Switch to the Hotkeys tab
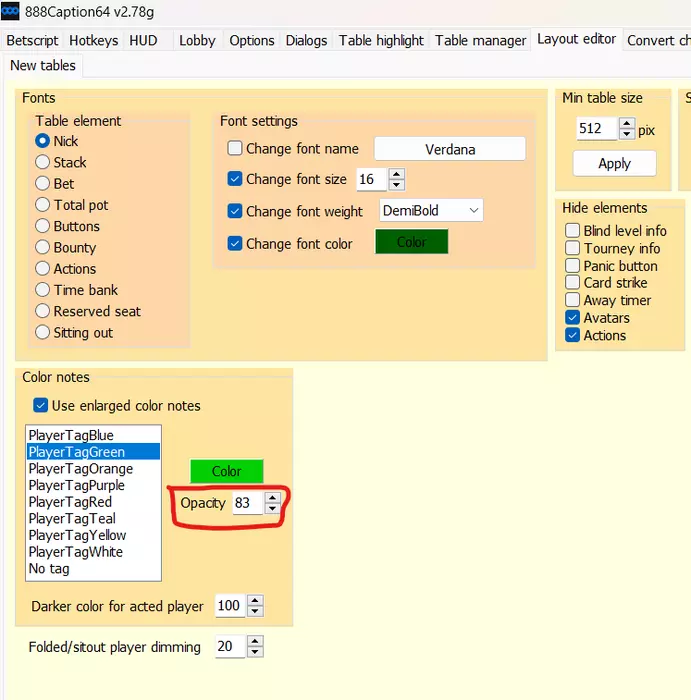Image resolution: width=691 pixels, height=700 pixels. point(93,41)
